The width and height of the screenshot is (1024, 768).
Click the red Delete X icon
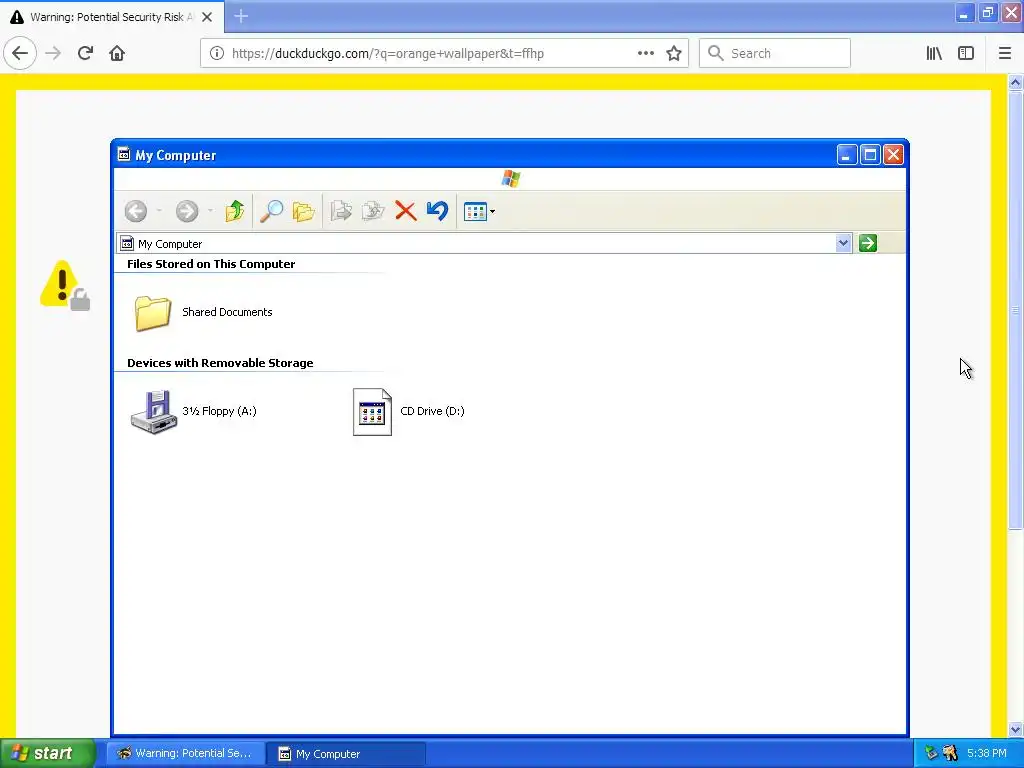pos(406,211)
